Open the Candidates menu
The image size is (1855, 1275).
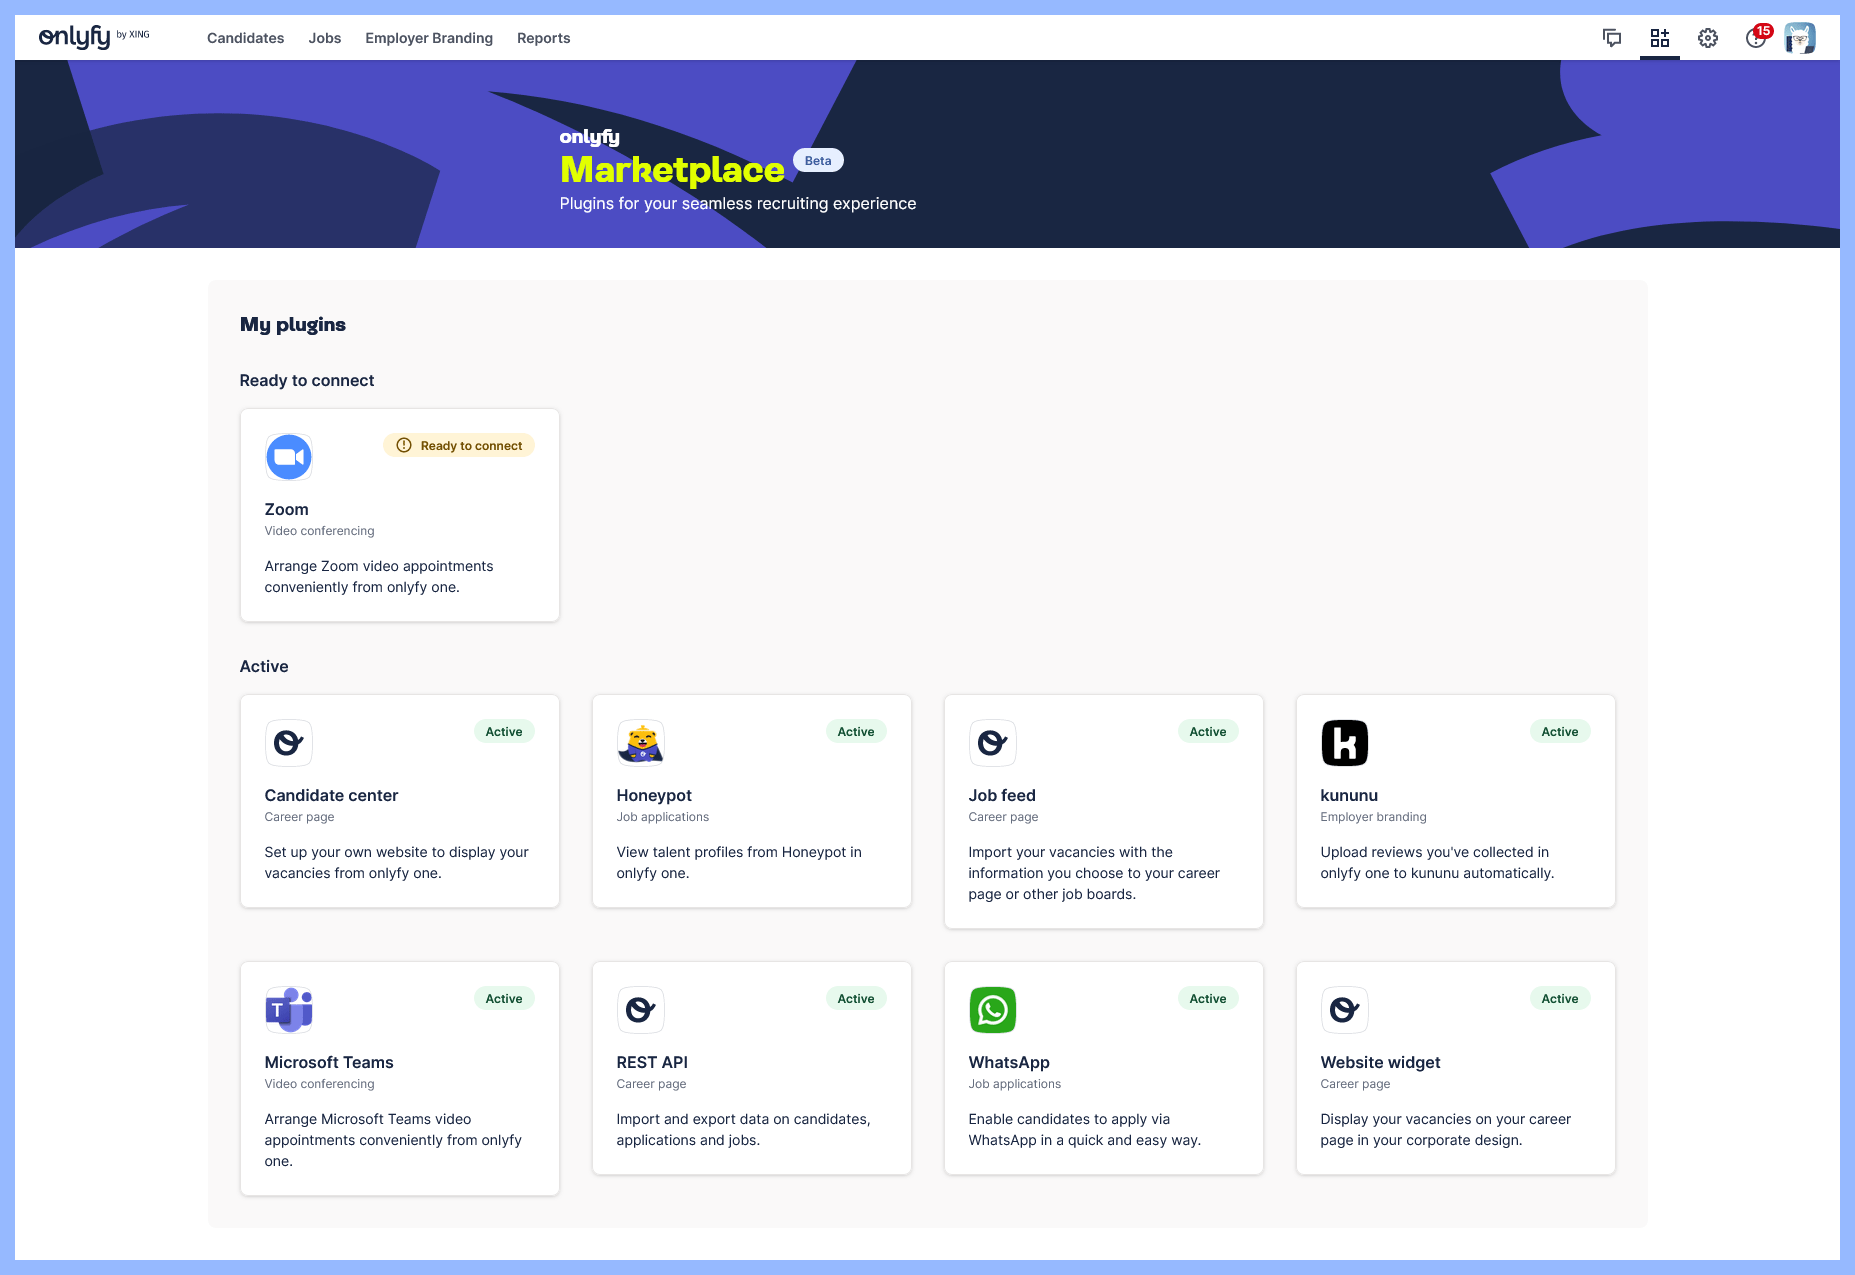click(x=245, y=38)
